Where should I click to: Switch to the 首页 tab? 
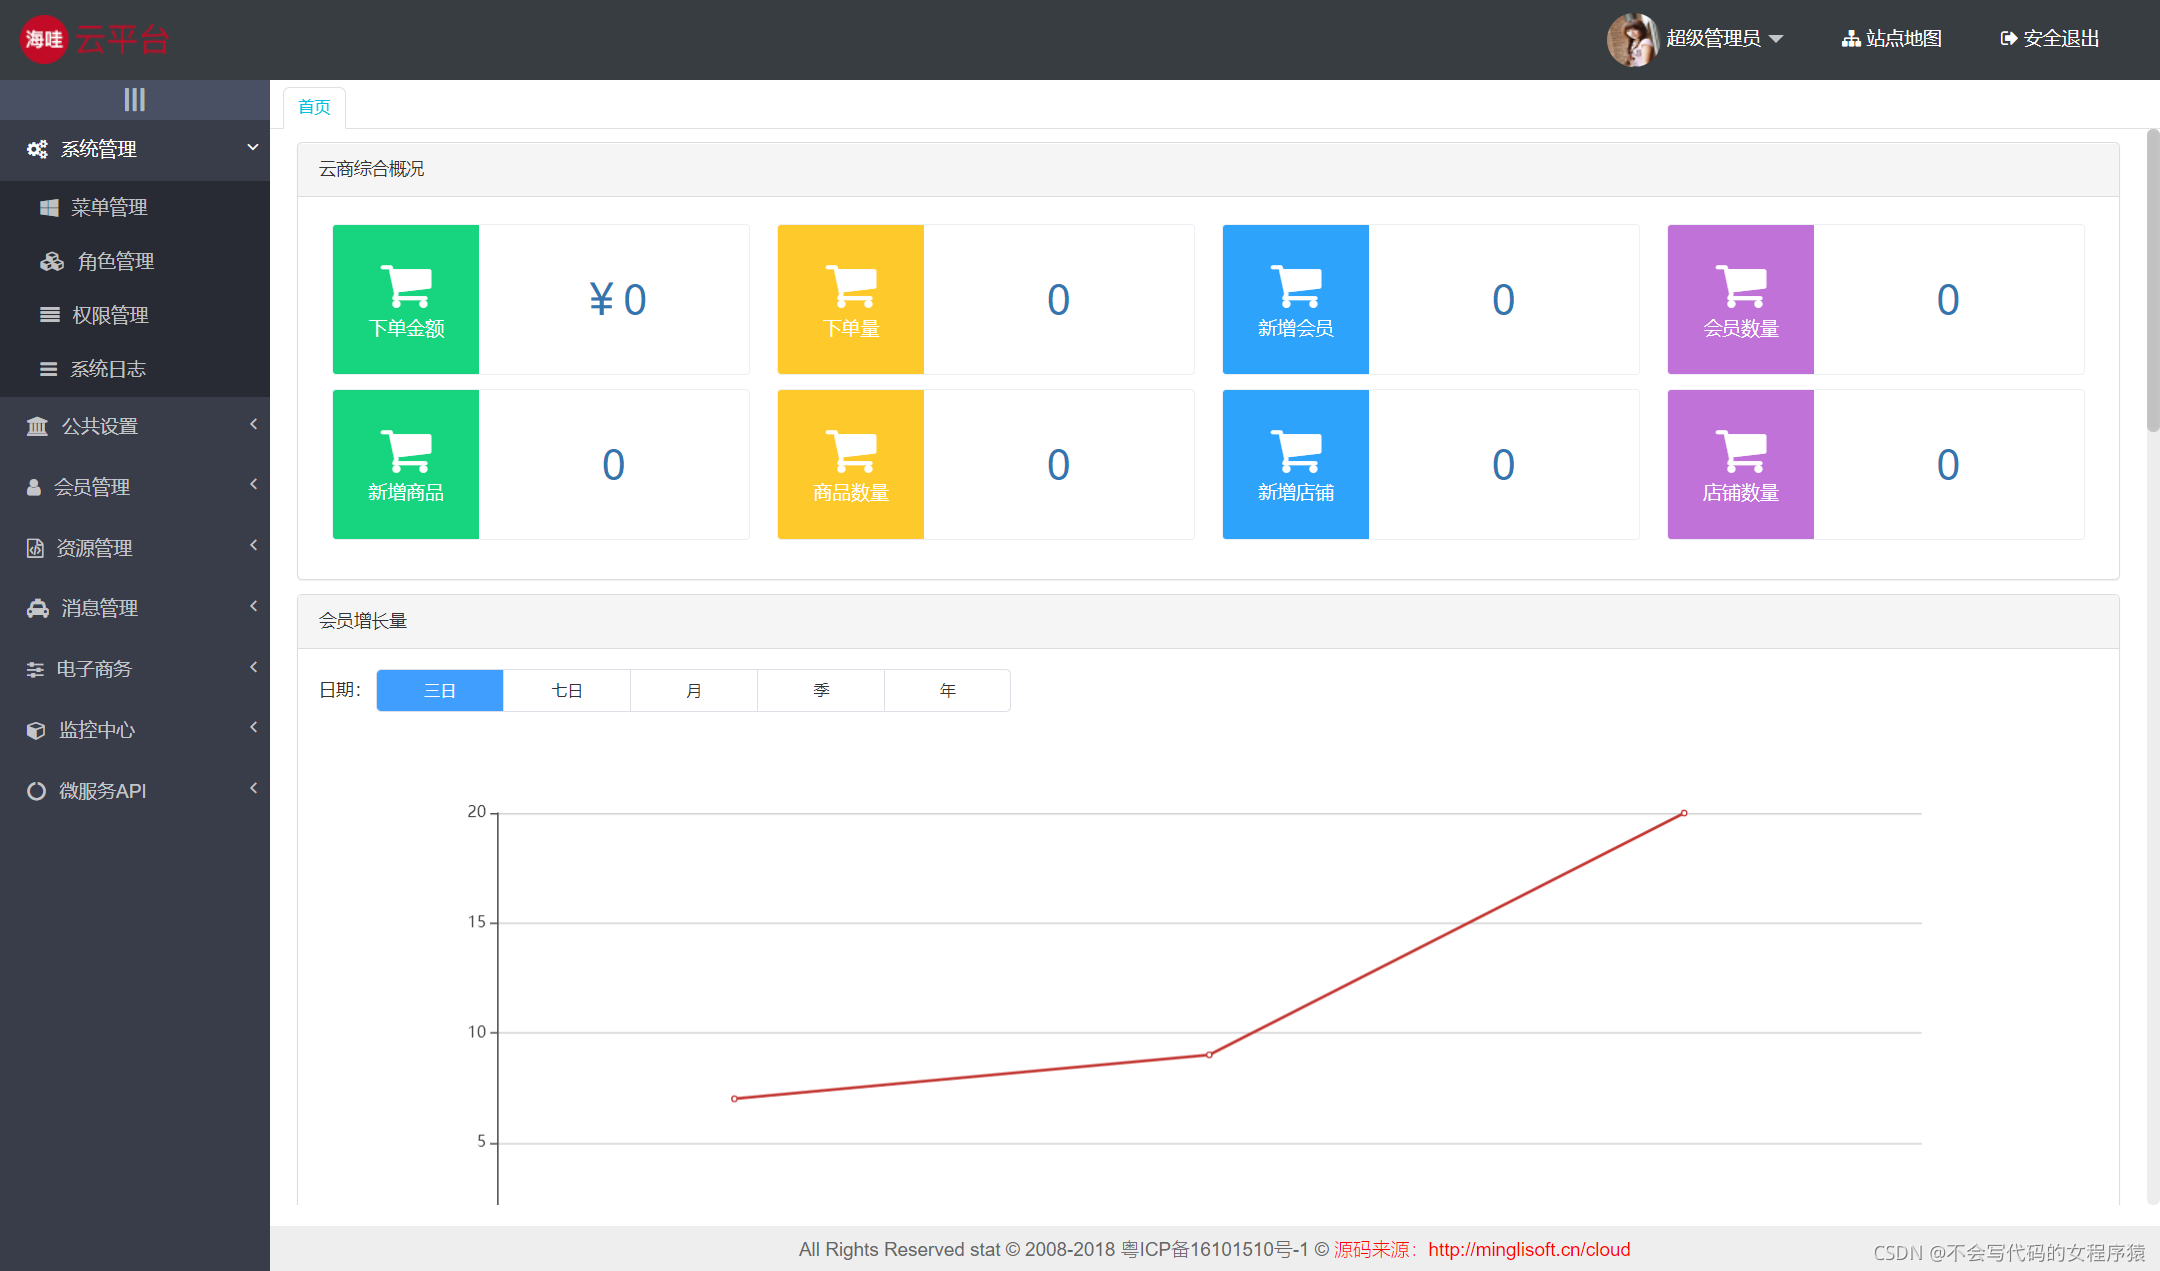coord(314,107)
